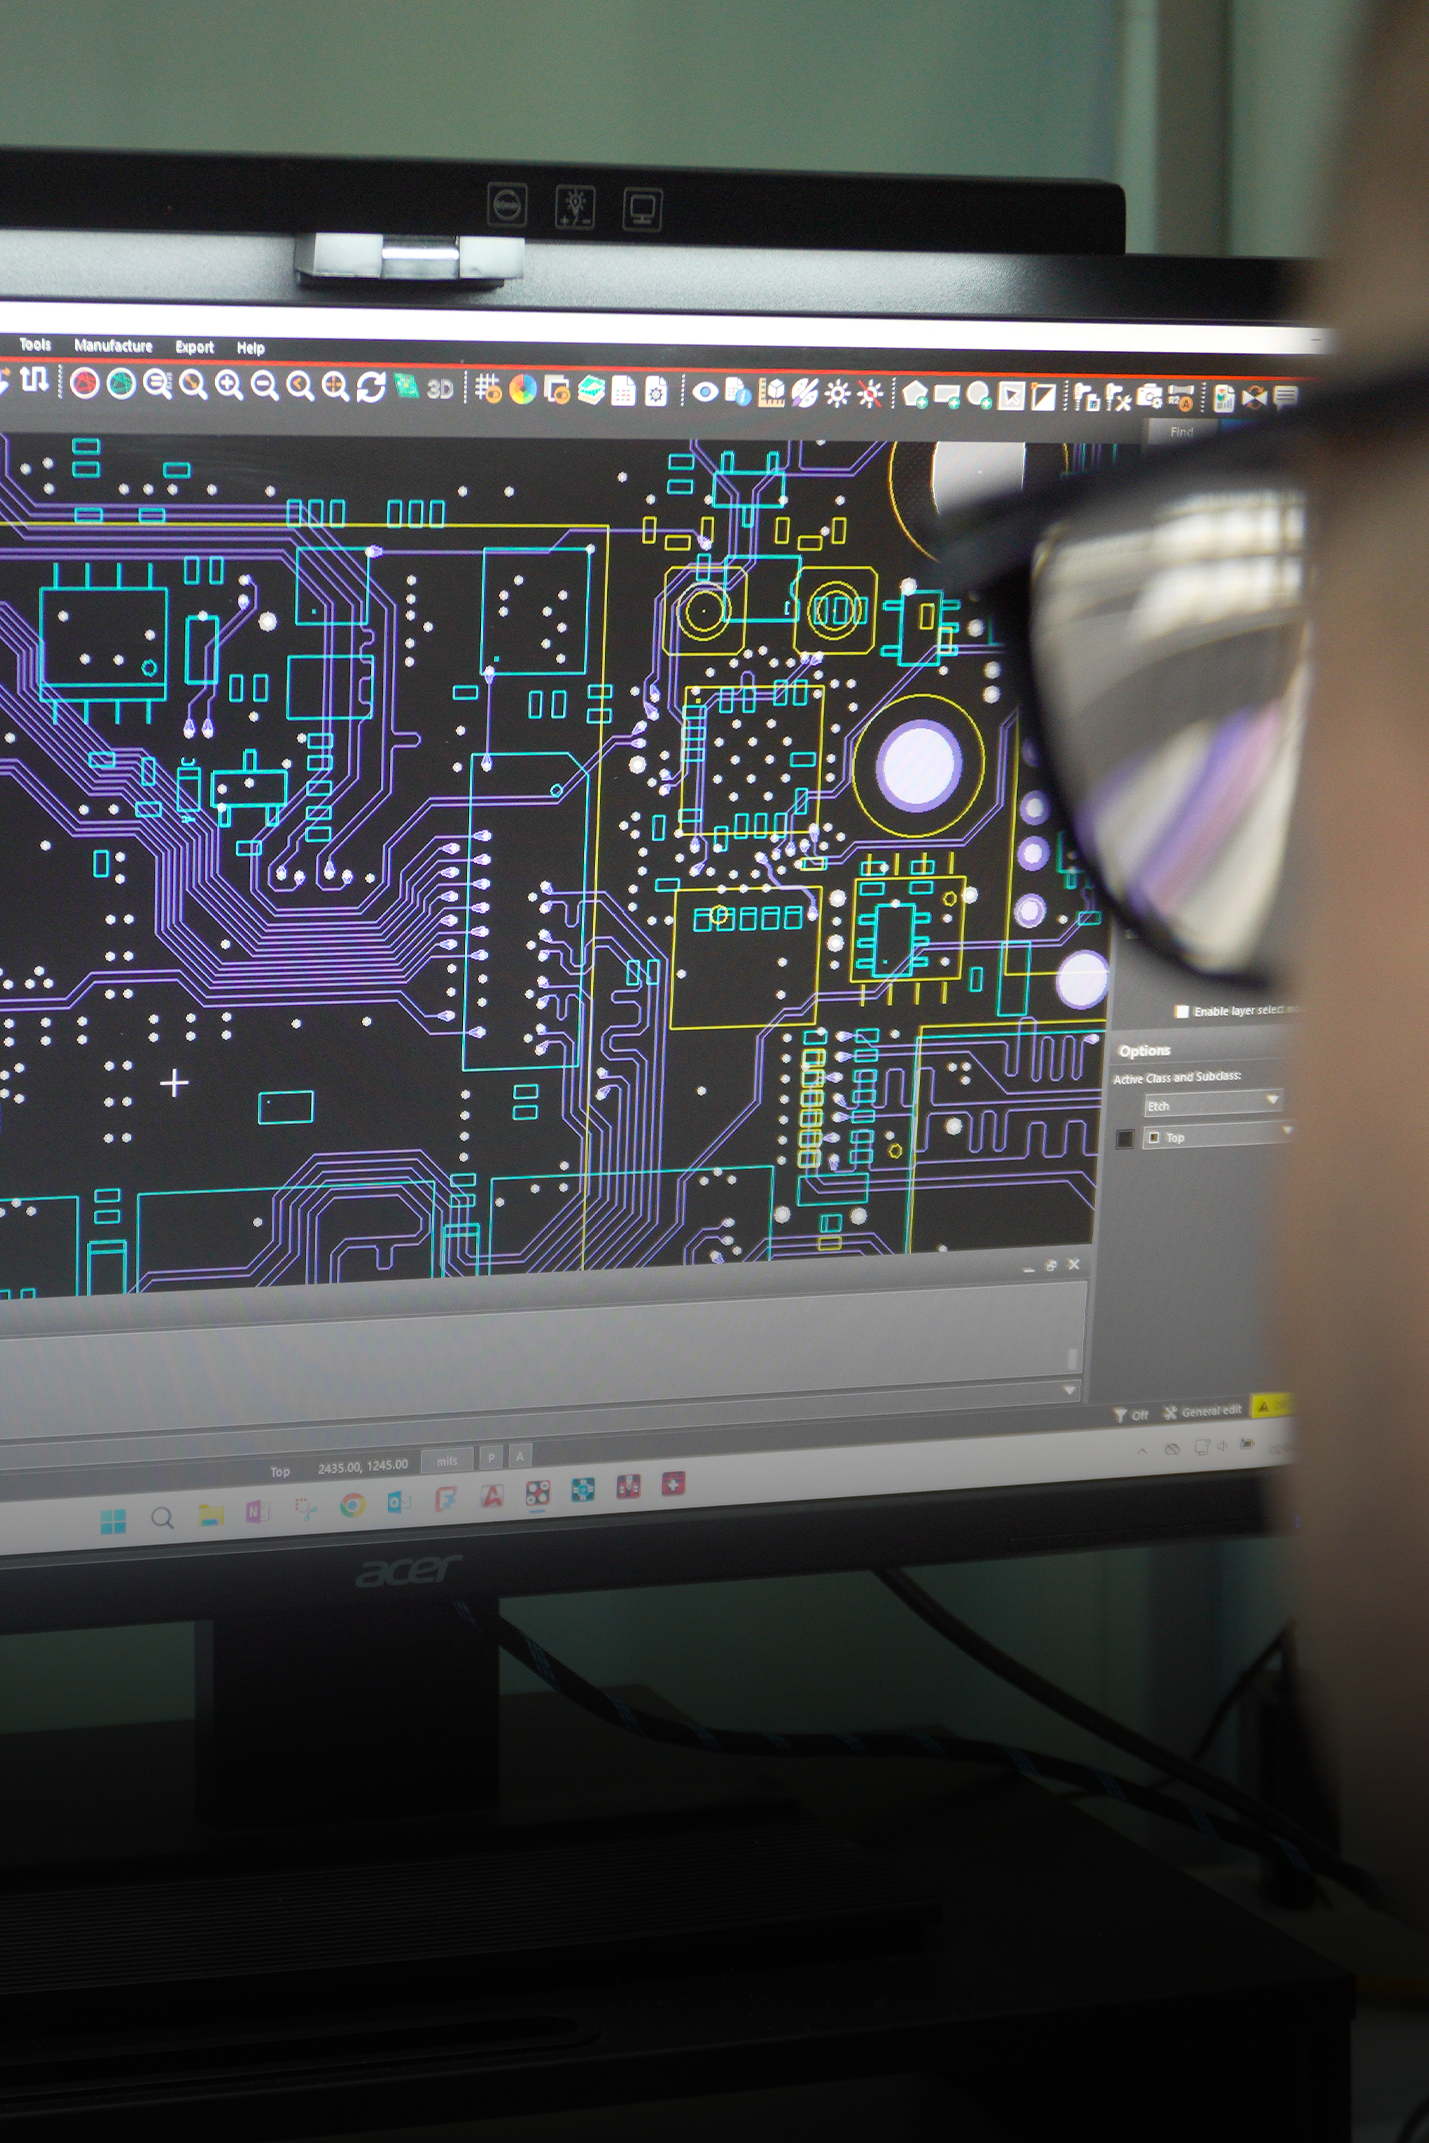The width and height of the screenshot is (1429, 2143).
Task: Open the color wheel icon in toolbar
Action: tap(522, 389)
